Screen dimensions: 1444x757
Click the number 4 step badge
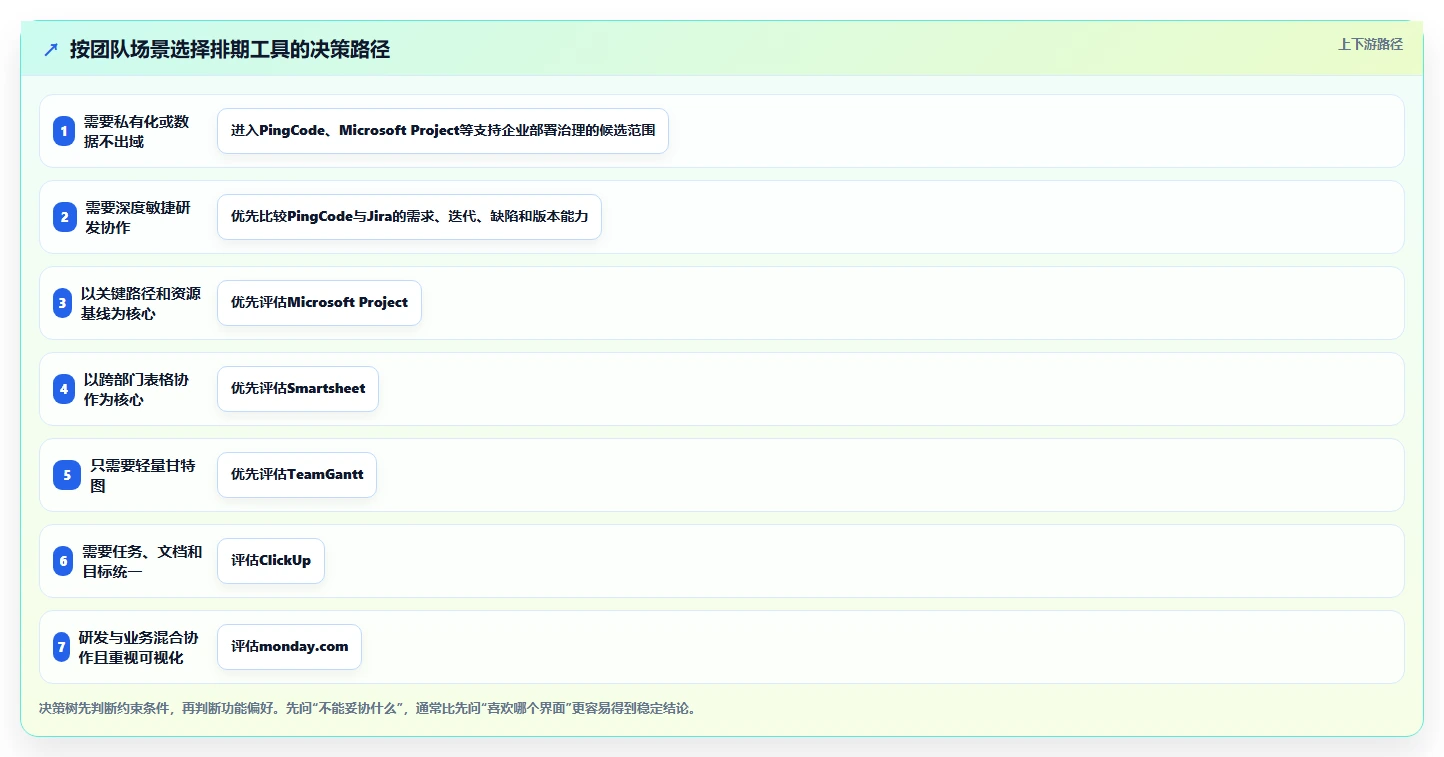tap(64, 389)
